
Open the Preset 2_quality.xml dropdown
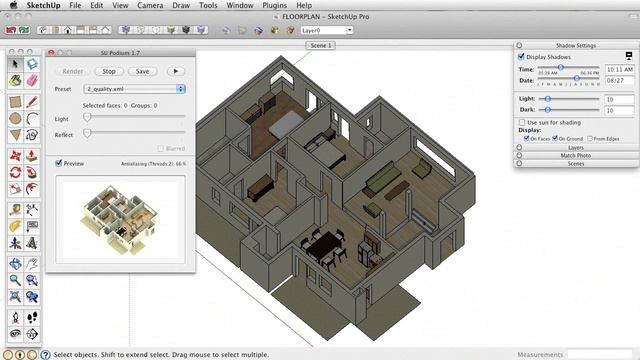(134, 89)
